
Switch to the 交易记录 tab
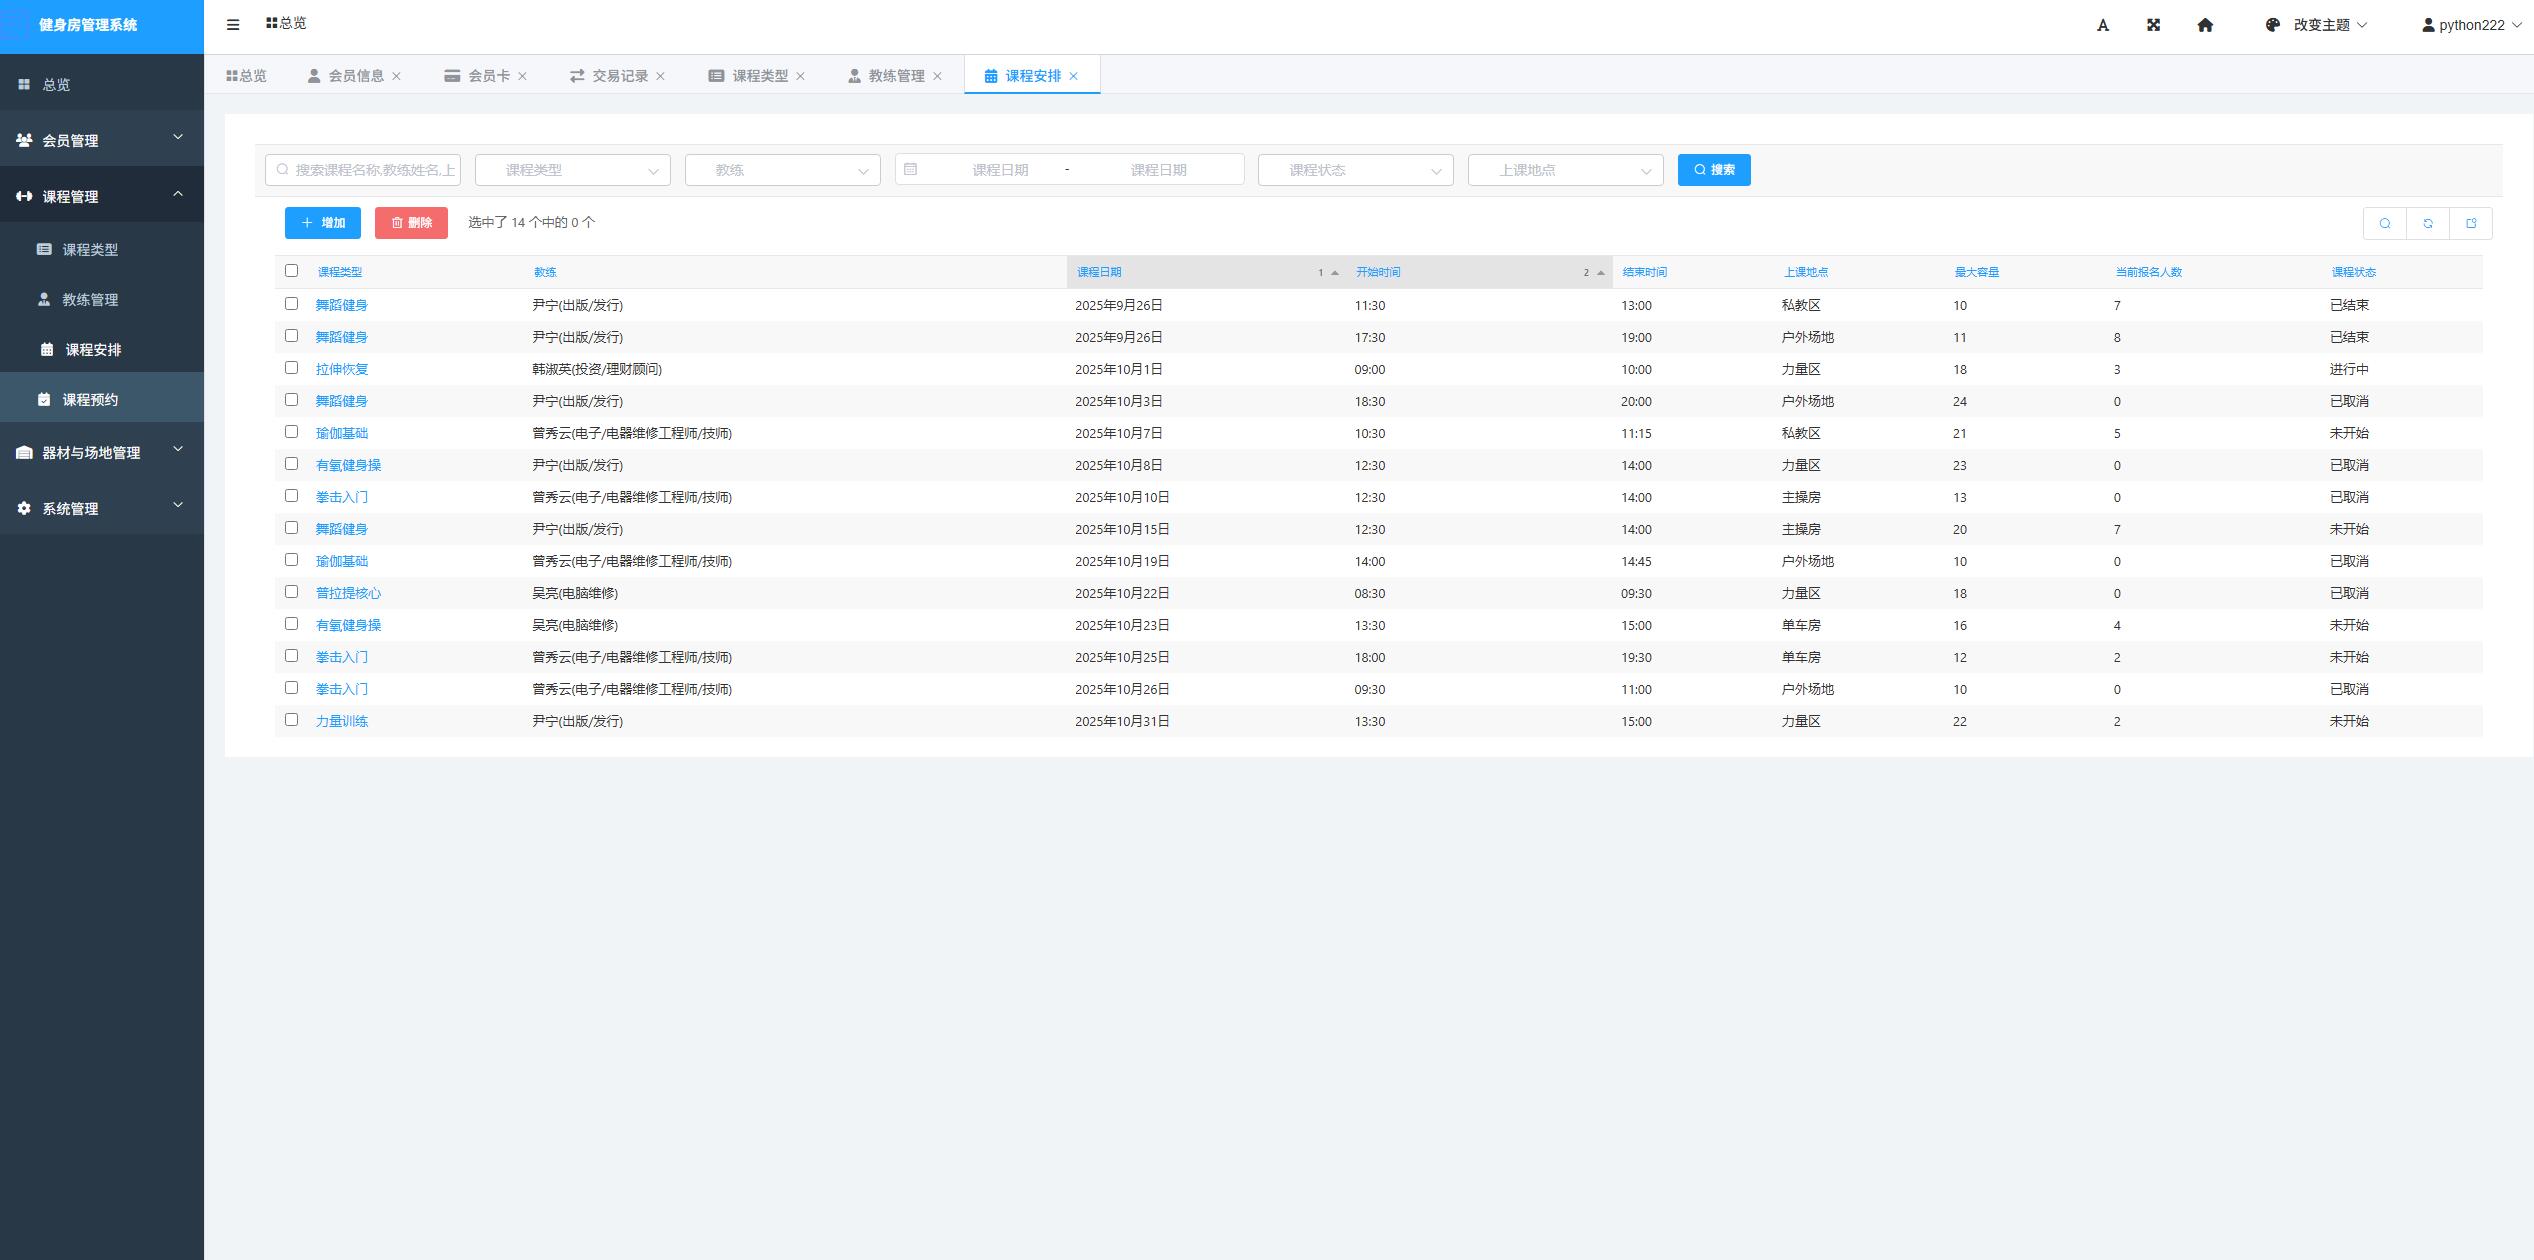(619, 76)
